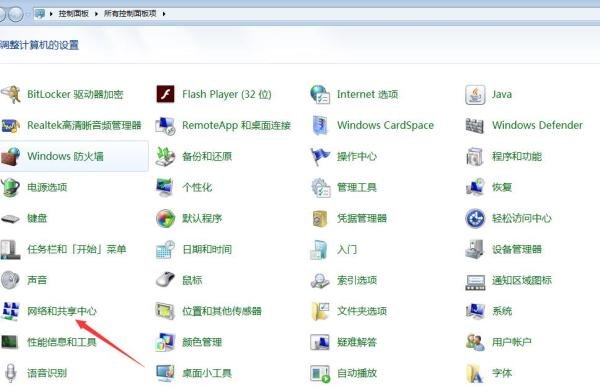Expand the arrow after 所有控制面板项 breadcrumb

[164, 14]
